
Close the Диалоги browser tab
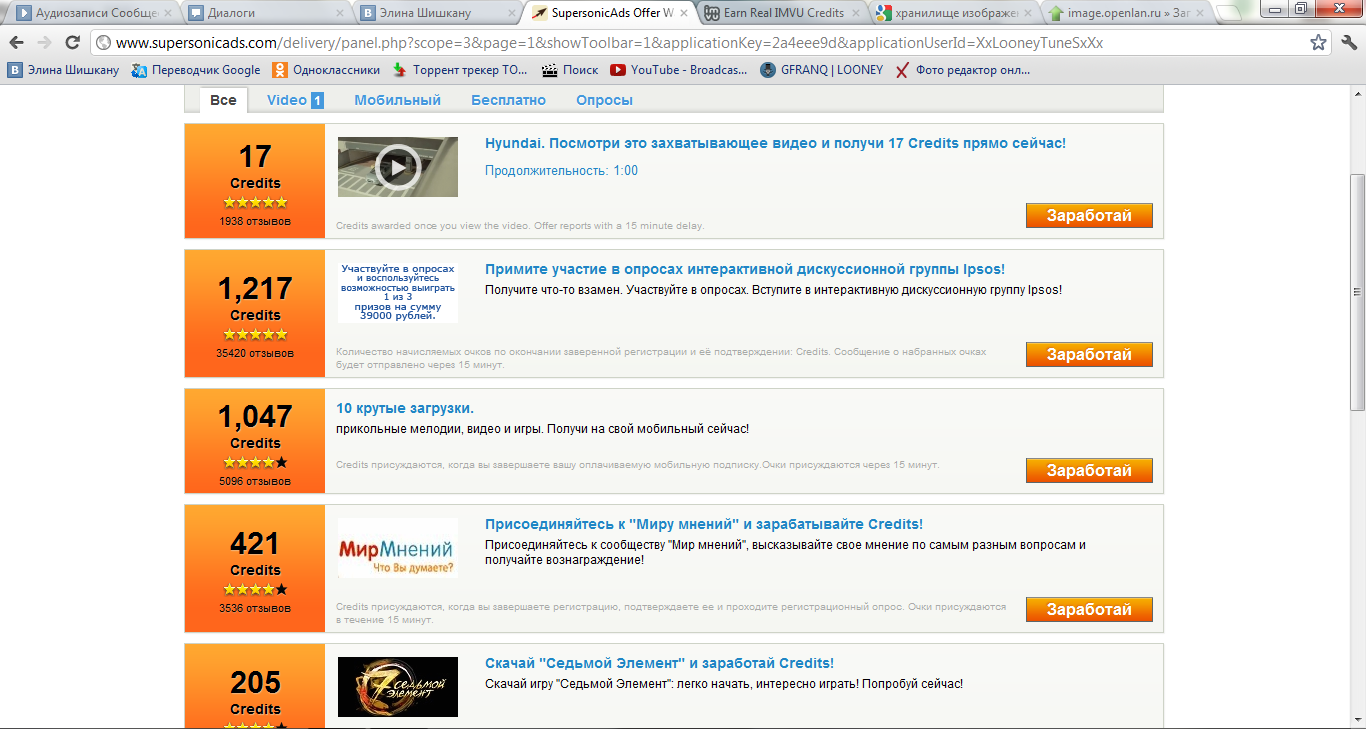pyautogui.click(x=340, y=13)
